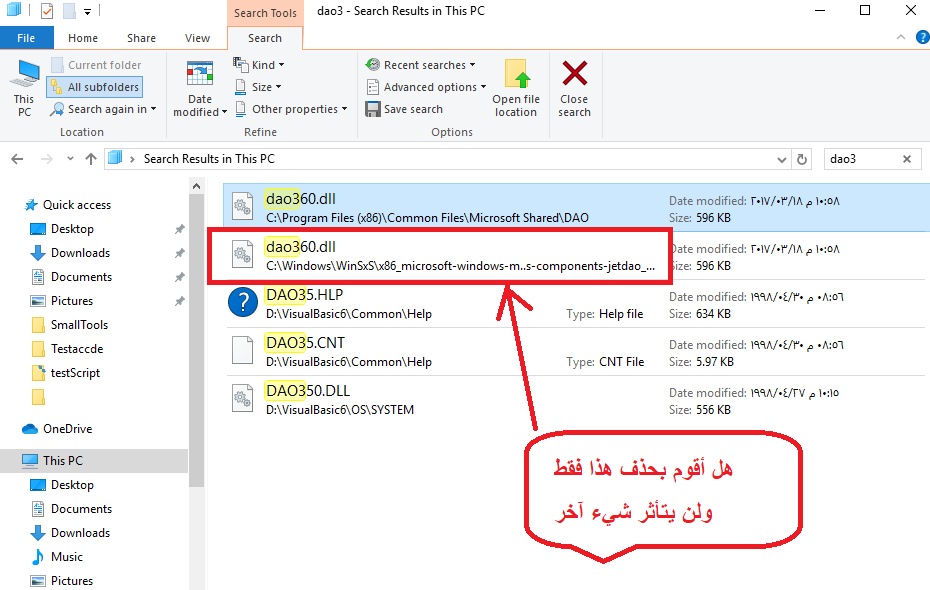Click Save search button
This screenshot has width=930, height=590.
pyautogui.click(x=405, y=109)
